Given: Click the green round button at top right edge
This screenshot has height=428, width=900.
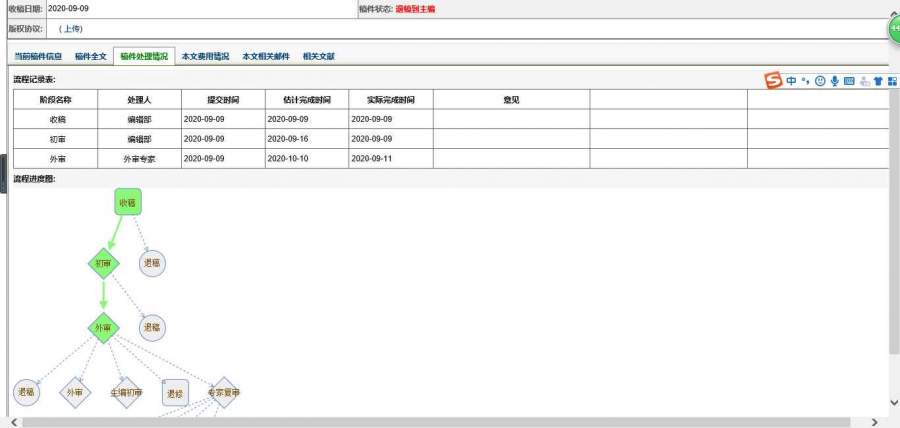Looking at the screenshot, I should click(x=894, y=28).
